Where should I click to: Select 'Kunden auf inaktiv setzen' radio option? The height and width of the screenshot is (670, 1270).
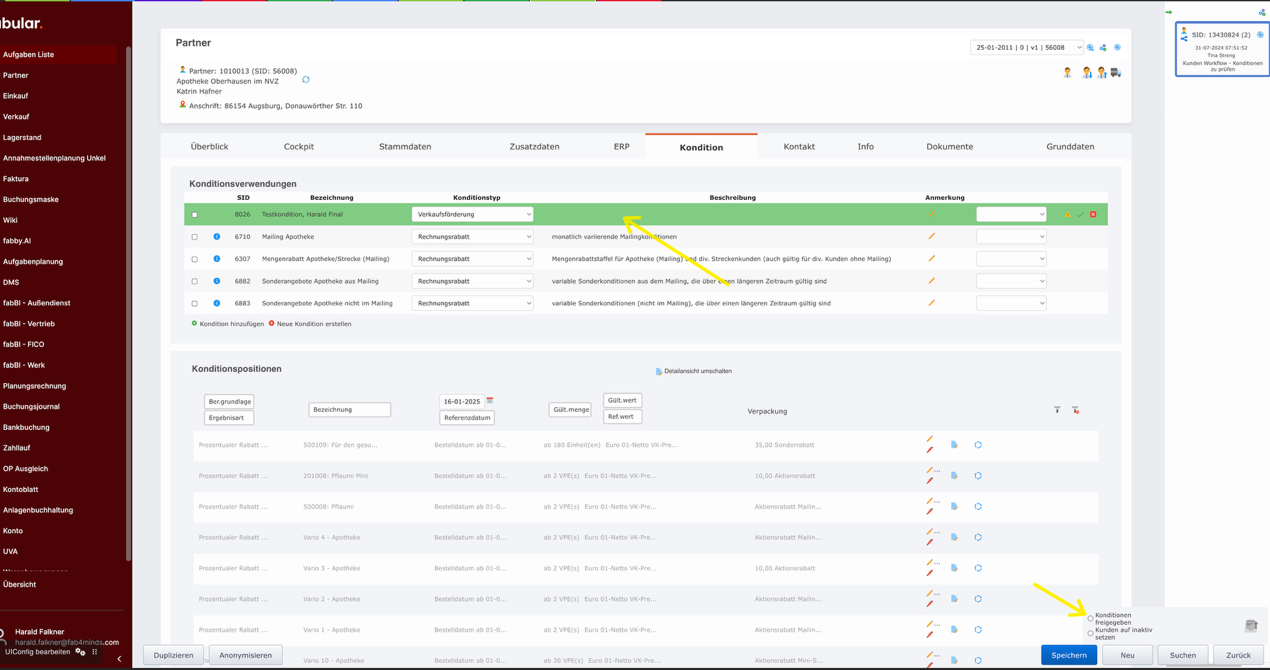coord(1090,633)
